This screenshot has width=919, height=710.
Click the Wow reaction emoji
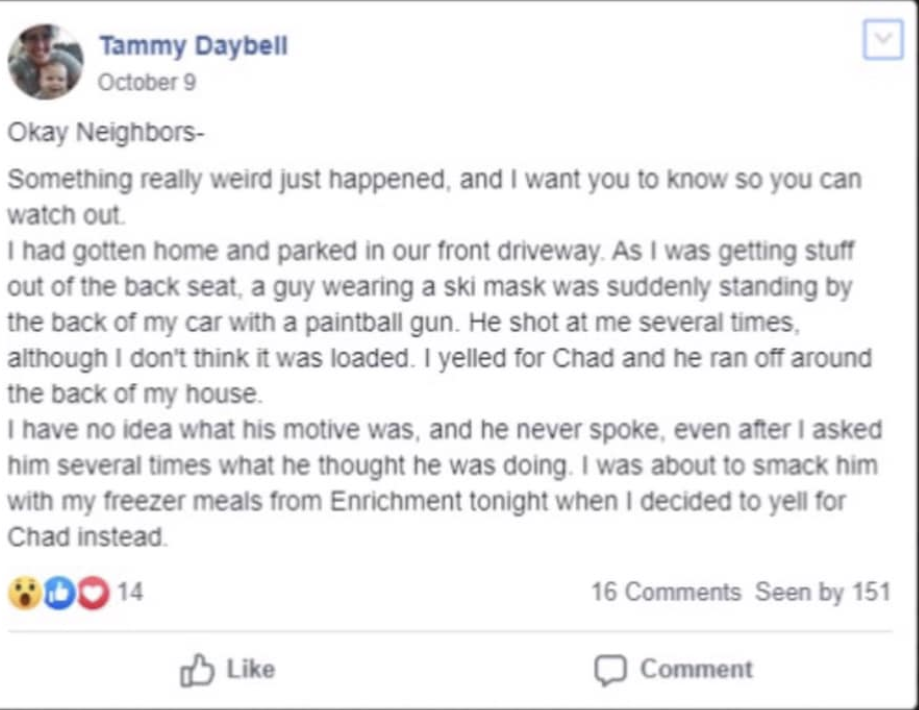tap(25, 593)
